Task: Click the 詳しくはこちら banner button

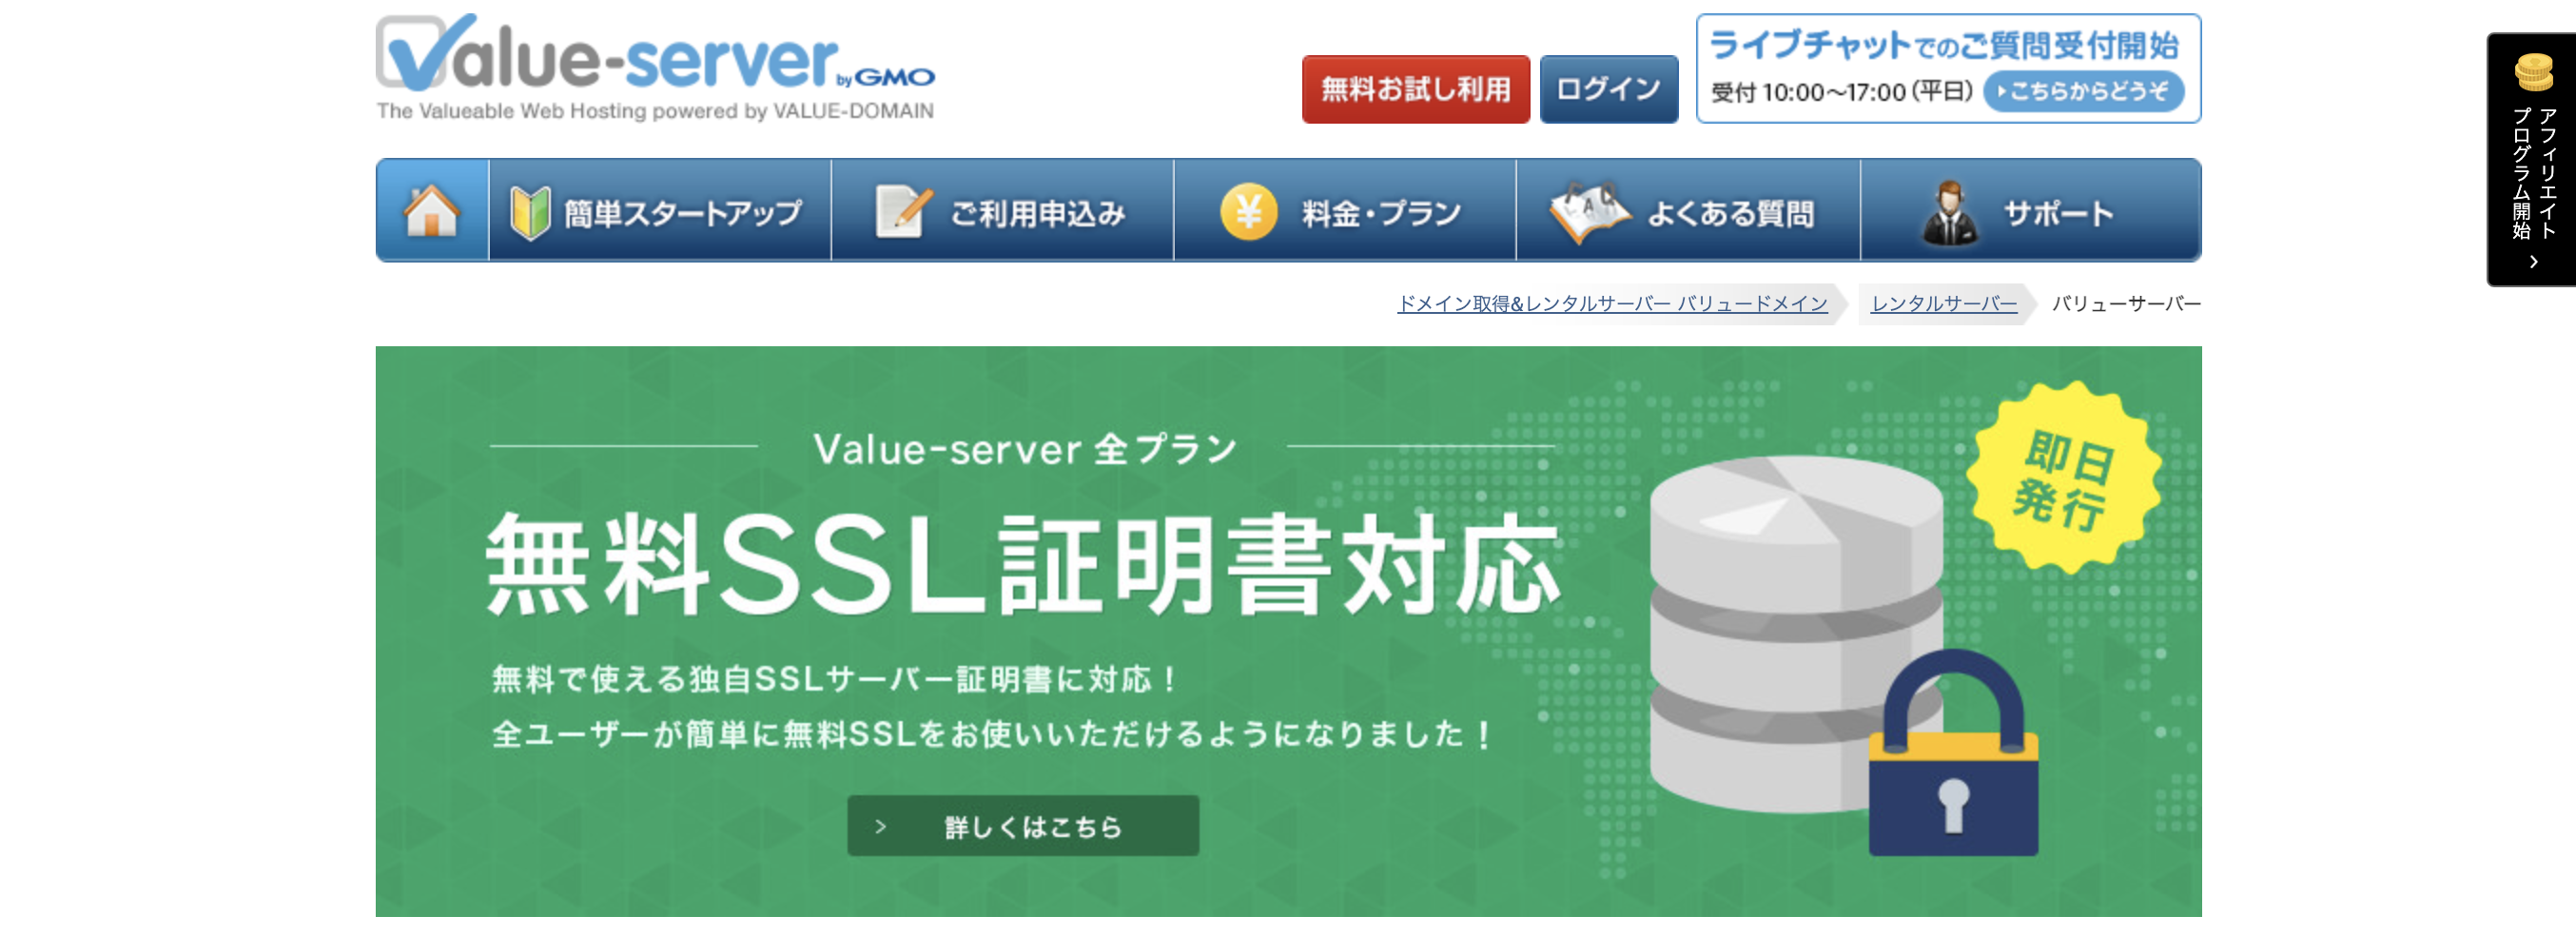Action: pyautogui.click(x=1022, y=826)
